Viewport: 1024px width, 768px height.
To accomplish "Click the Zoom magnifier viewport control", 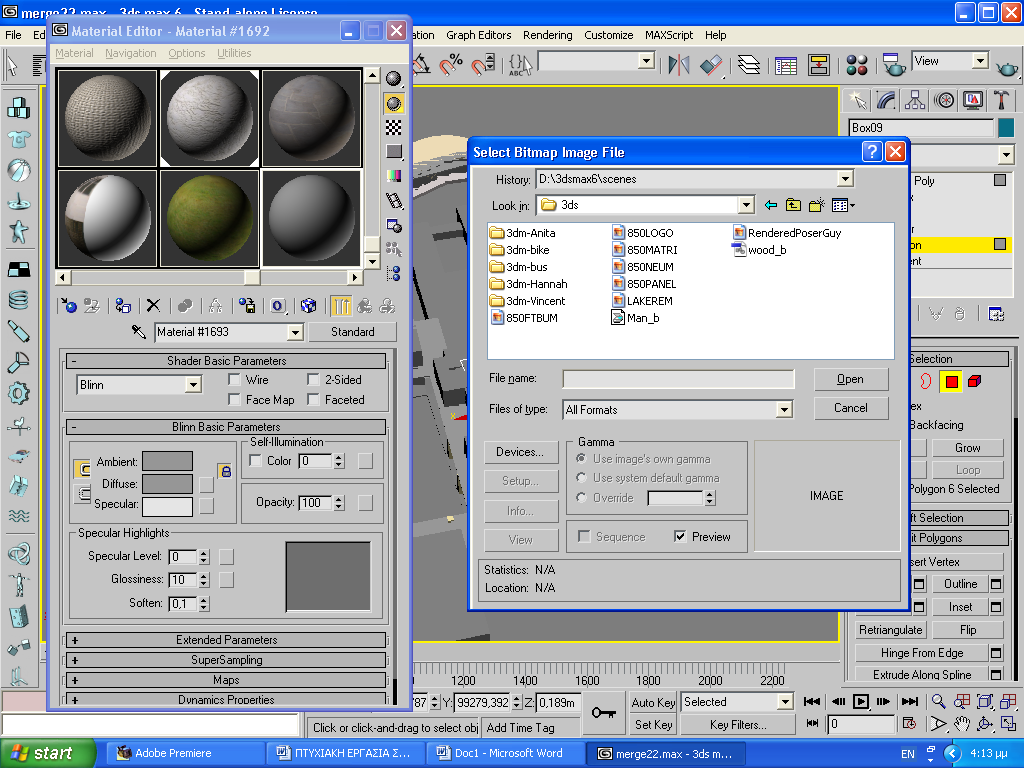I will 938,701.
